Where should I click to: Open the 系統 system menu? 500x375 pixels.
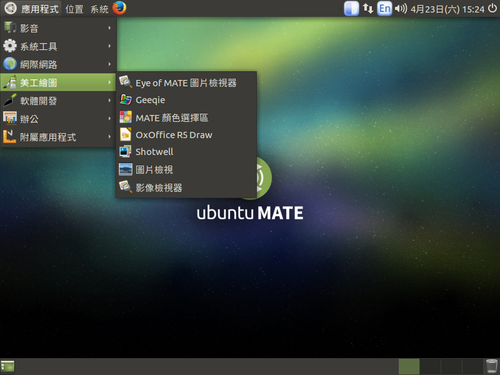tap(99, 9)
